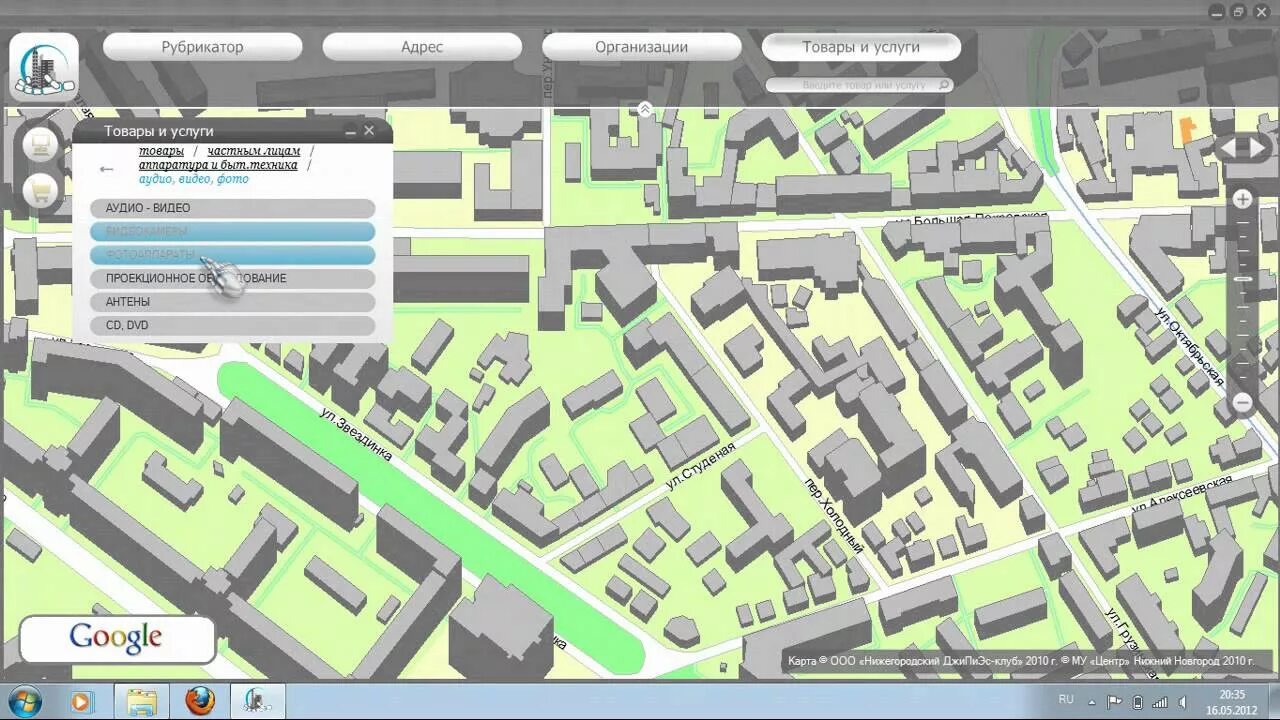Click the orange highlighted building on map
Screen dimensions: 1280x720
[x=1188, y=129]
